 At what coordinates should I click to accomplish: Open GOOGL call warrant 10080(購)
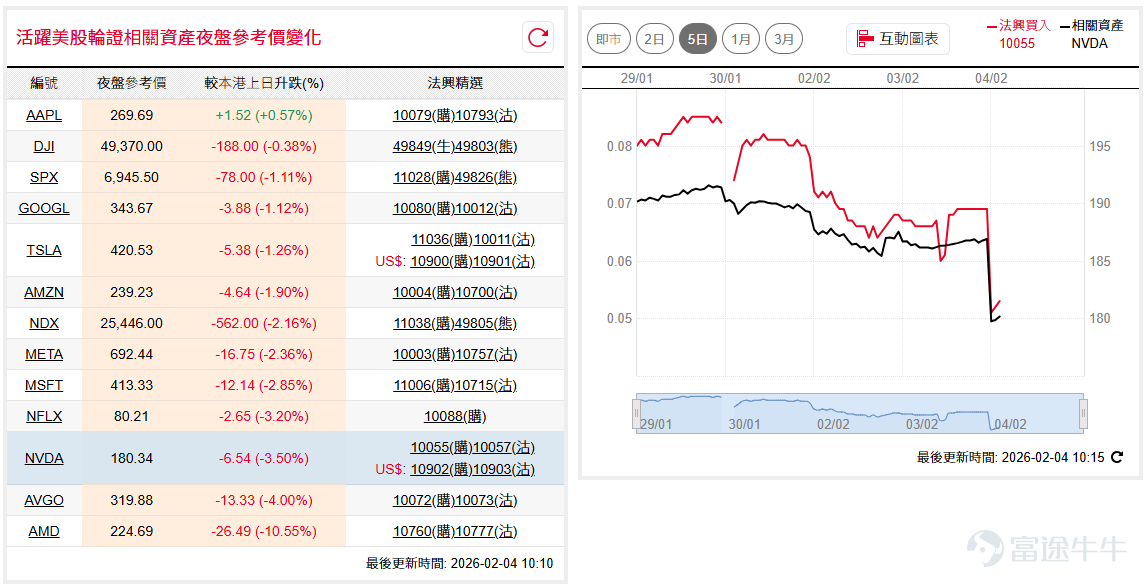pyautogui.click(x=424, y=208)
